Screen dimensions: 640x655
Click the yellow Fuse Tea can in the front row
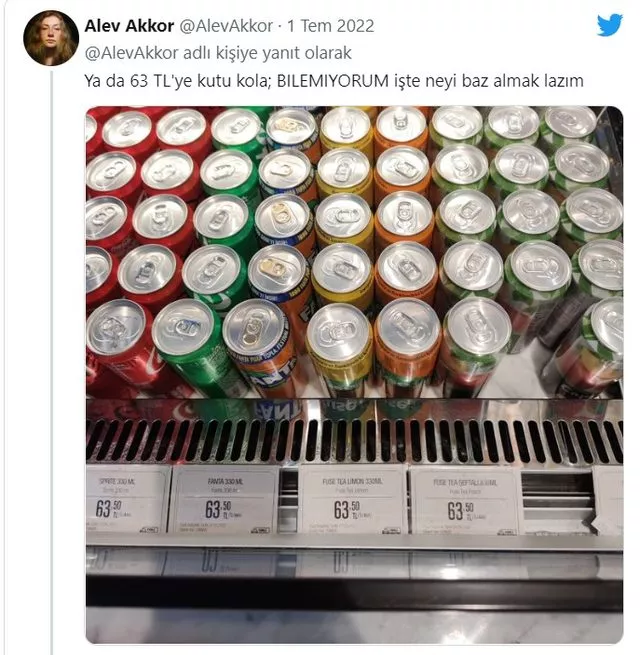[x=339, y=349]
